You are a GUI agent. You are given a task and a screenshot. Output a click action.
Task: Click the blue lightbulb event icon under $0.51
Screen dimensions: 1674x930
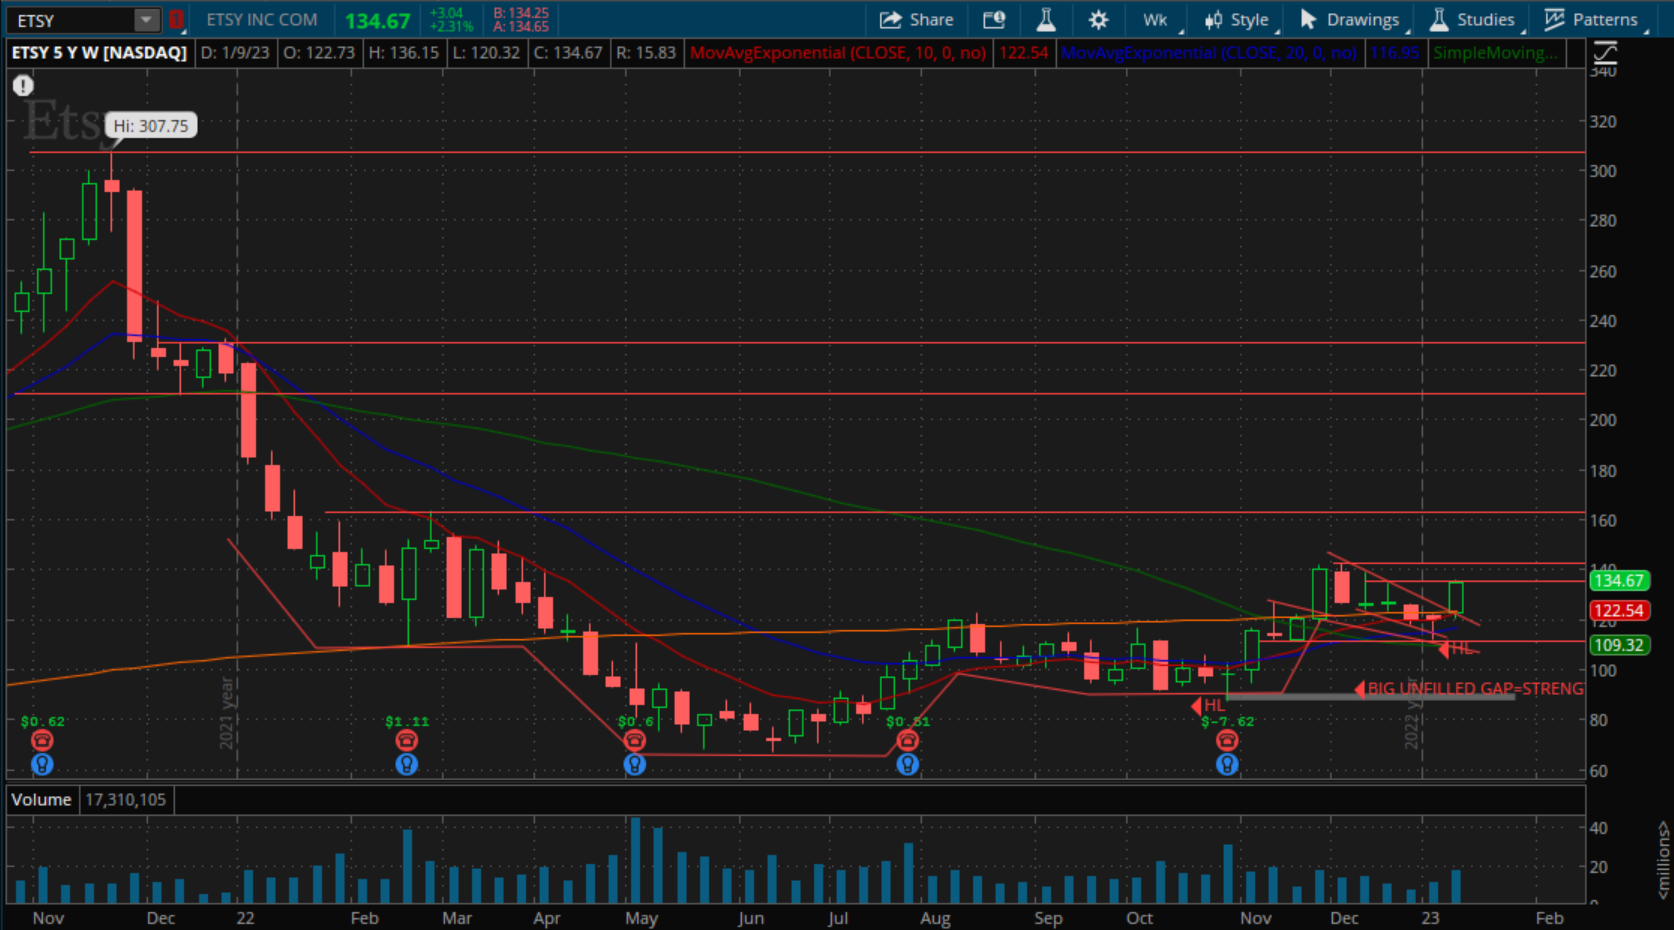coord(907,764)
